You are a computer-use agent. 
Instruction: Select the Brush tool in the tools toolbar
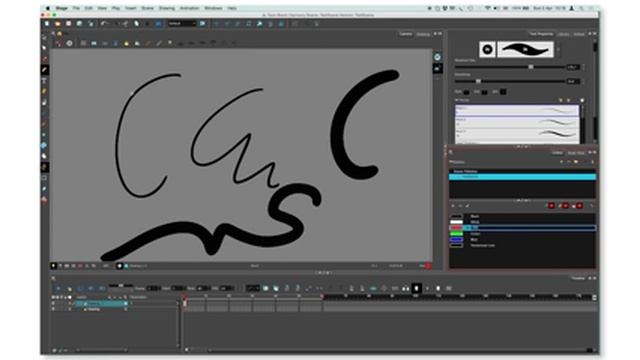tap(45, 70)
